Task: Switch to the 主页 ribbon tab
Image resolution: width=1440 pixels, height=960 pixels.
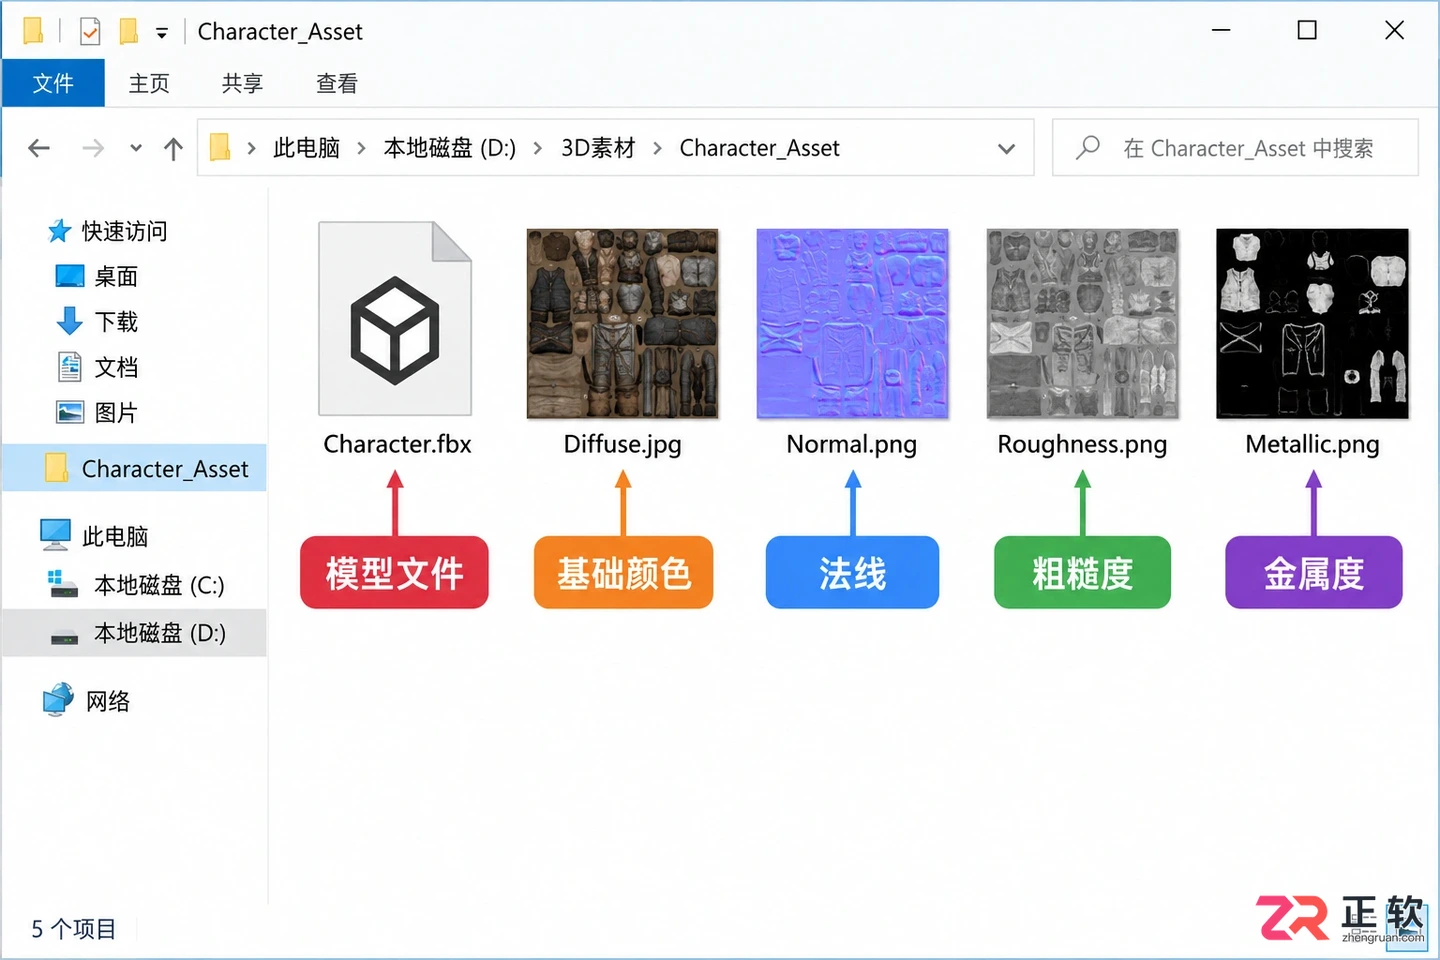Action: [149, 83]
